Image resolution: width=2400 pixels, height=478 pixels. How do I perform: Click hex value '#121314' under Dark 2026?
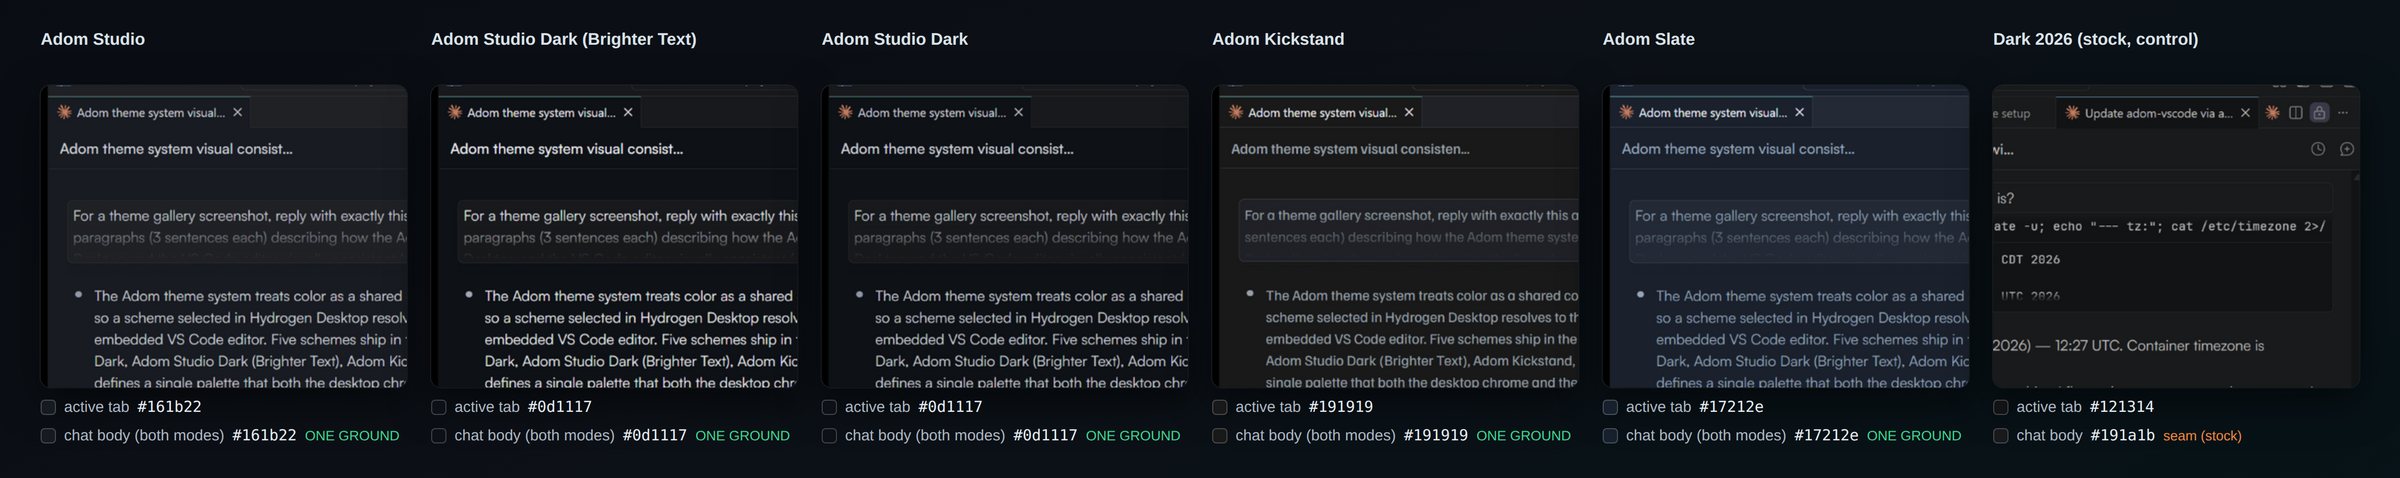pyautogui.click(x=2122, y=407)
